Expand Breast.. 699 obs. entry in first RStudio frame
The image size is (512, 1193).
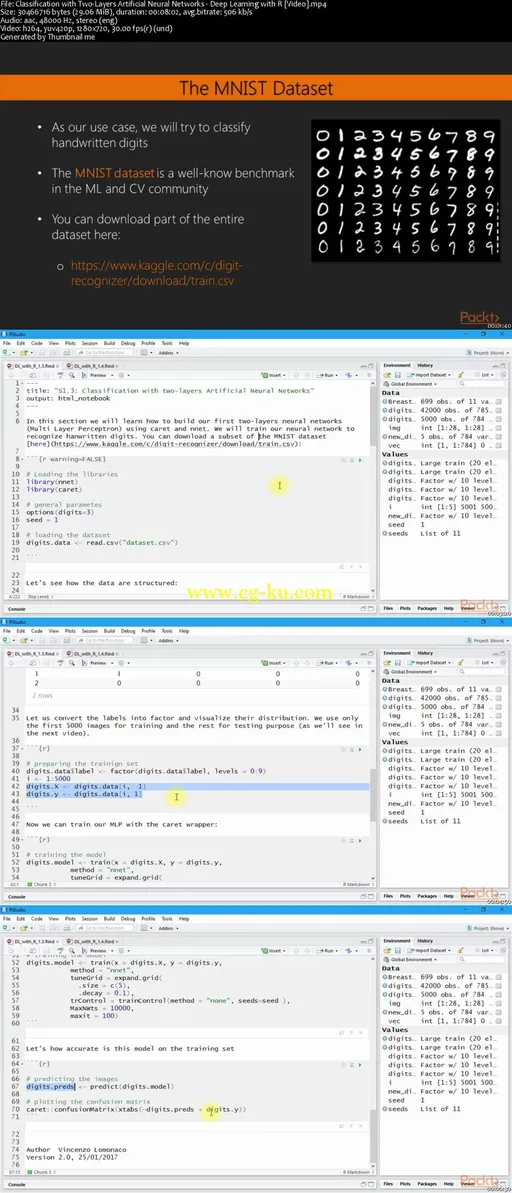click(x=384, y=400)
